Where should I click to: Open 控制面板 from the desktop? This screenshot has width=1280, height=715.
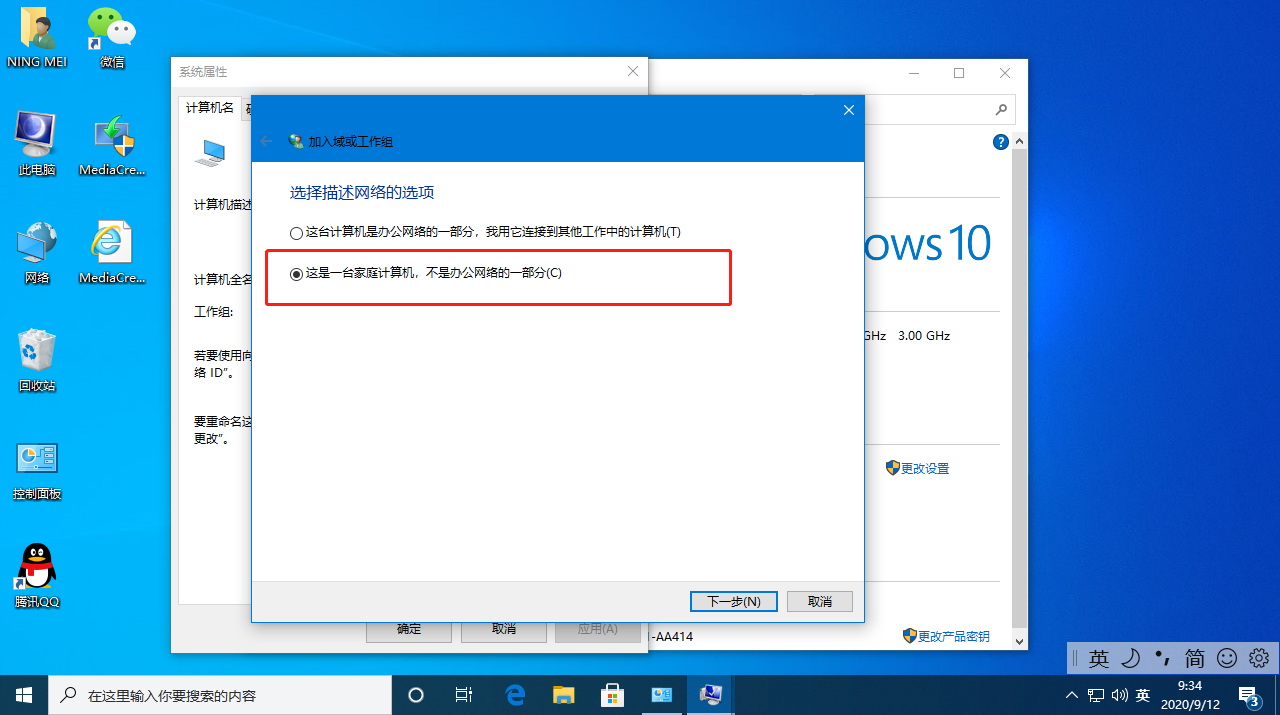[36, 460]
